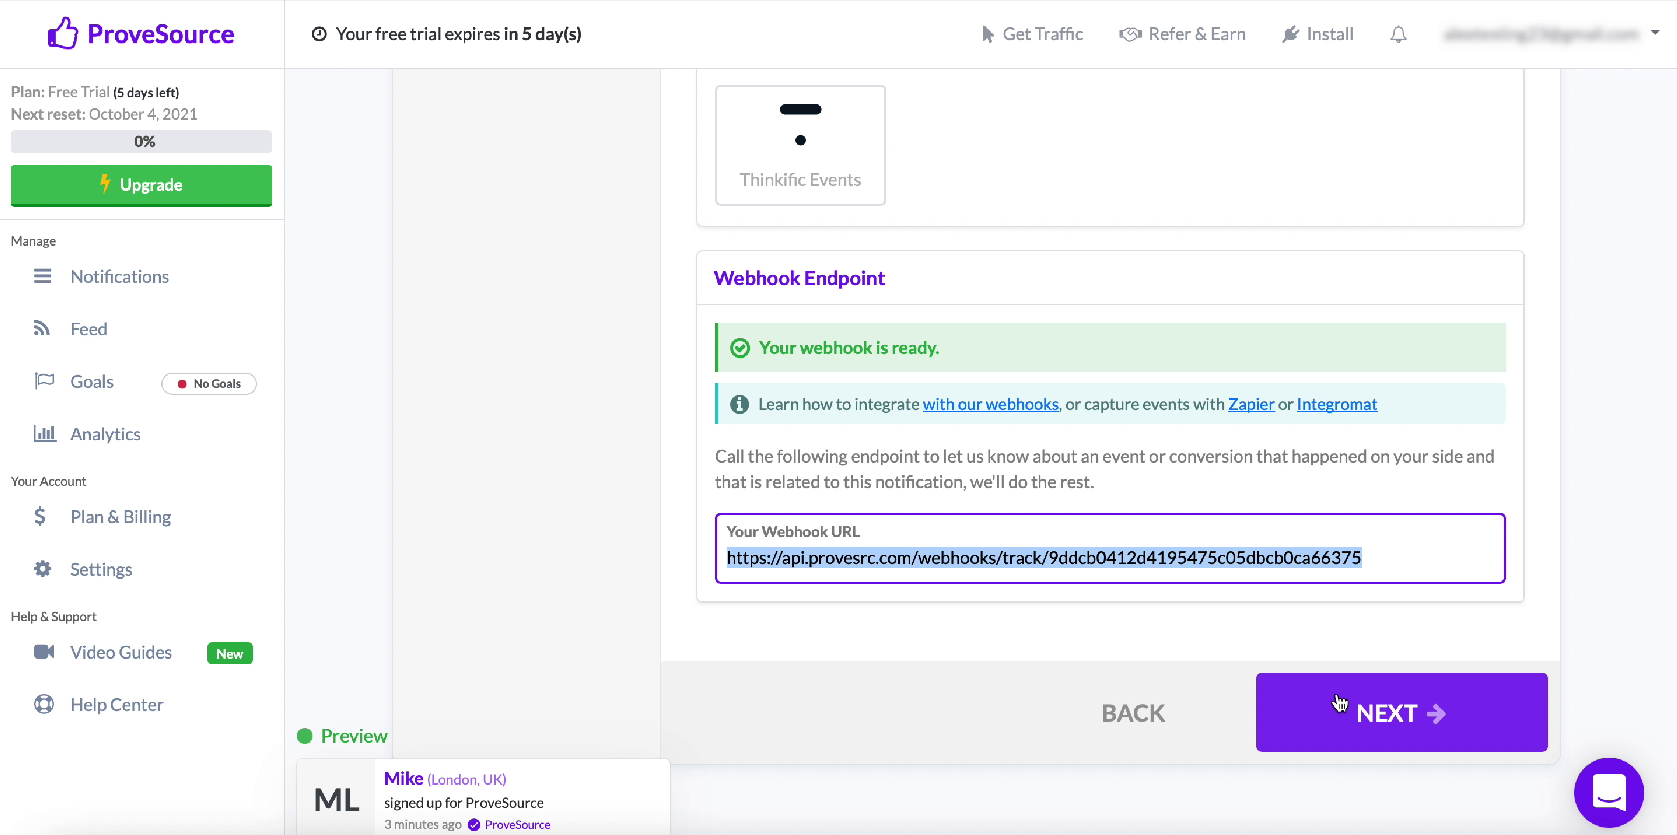
Task: Click the blurred account email
Action: pos(1541,34)
